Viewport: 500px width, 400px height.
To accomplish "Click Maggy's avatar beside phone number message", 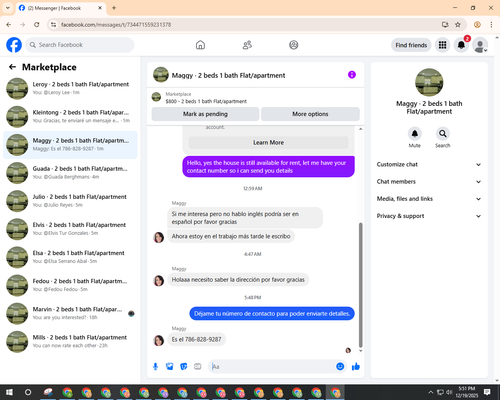I will point(159,340).
